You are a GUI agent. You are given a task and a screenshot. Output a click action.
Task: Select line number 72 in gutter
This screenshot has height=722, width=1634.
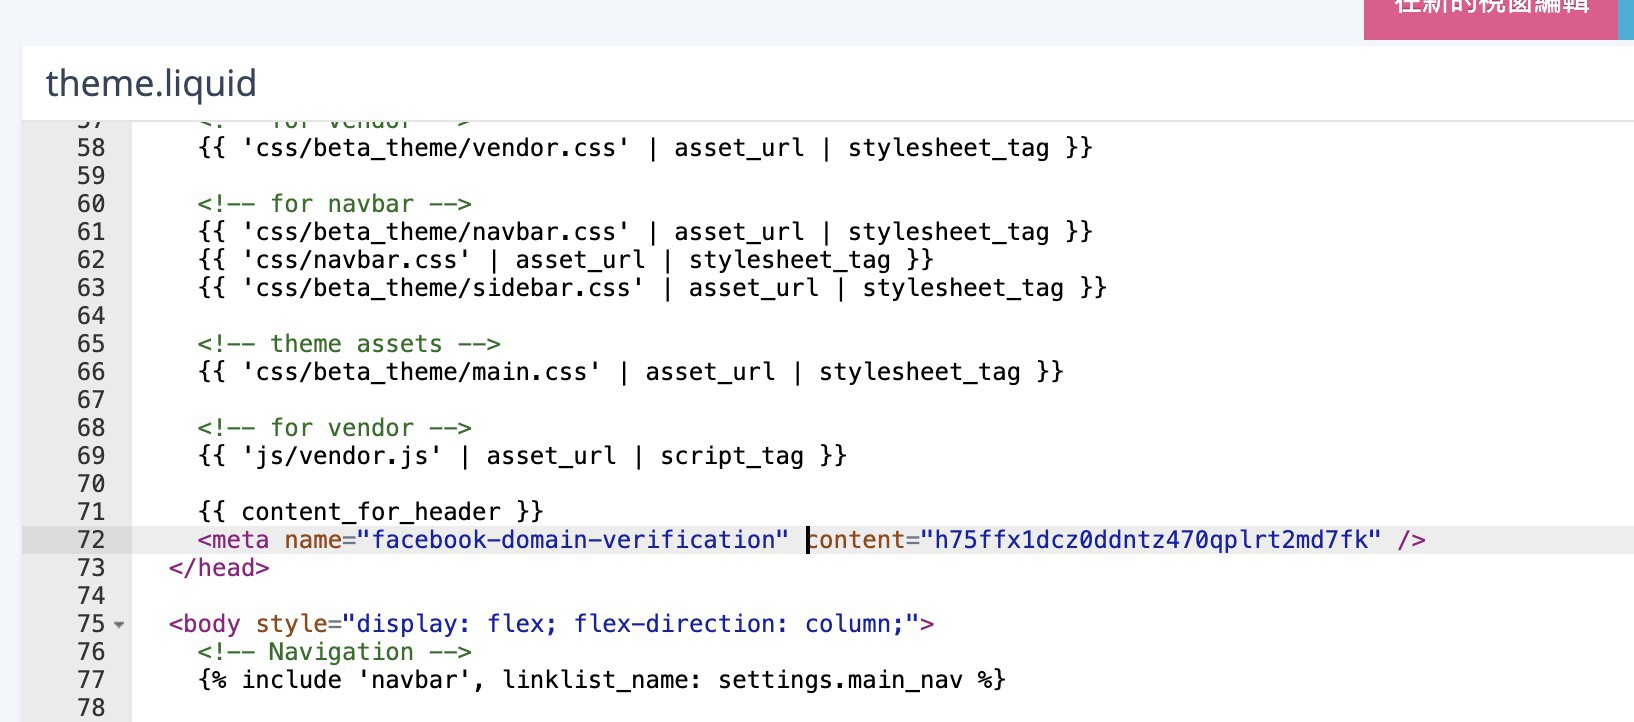pos(91,540)
